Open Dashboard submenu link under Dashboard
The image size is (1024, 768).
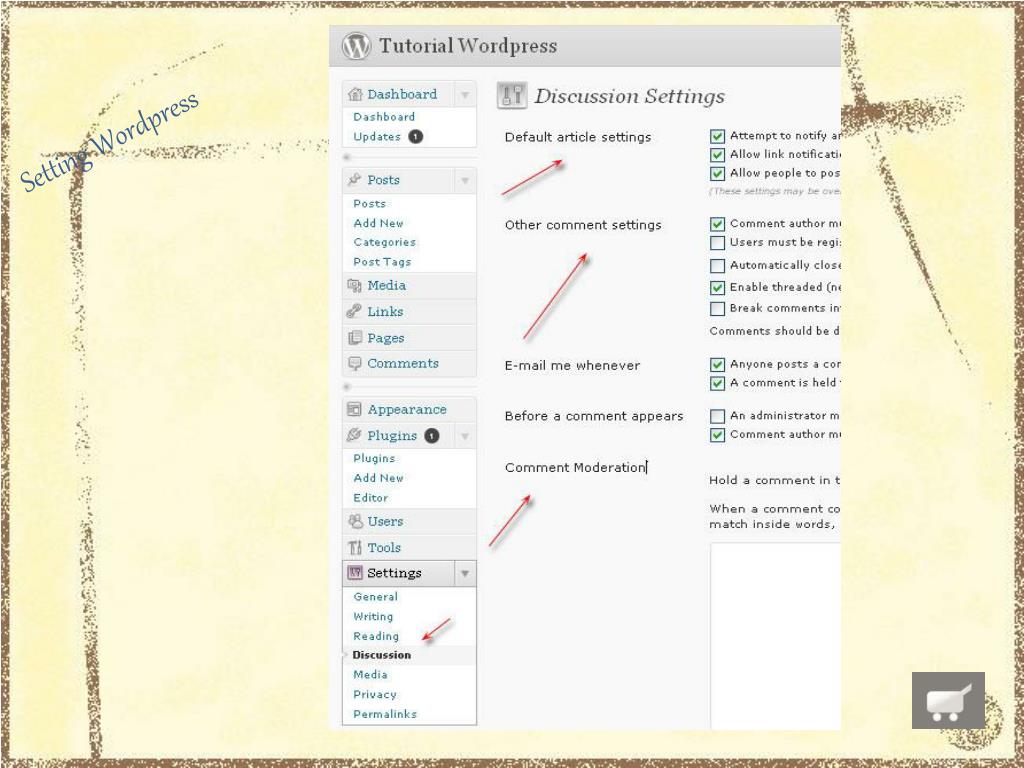click(x=384, y=117)
